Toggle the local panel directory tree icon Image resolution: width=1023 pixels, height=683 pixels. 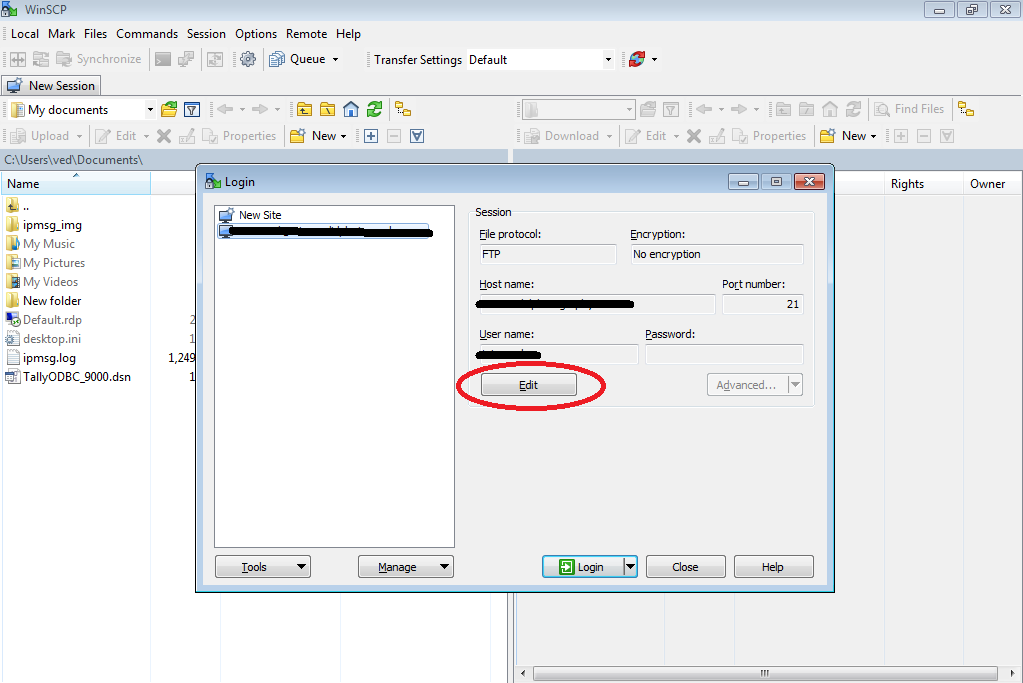tap(403, 110)
